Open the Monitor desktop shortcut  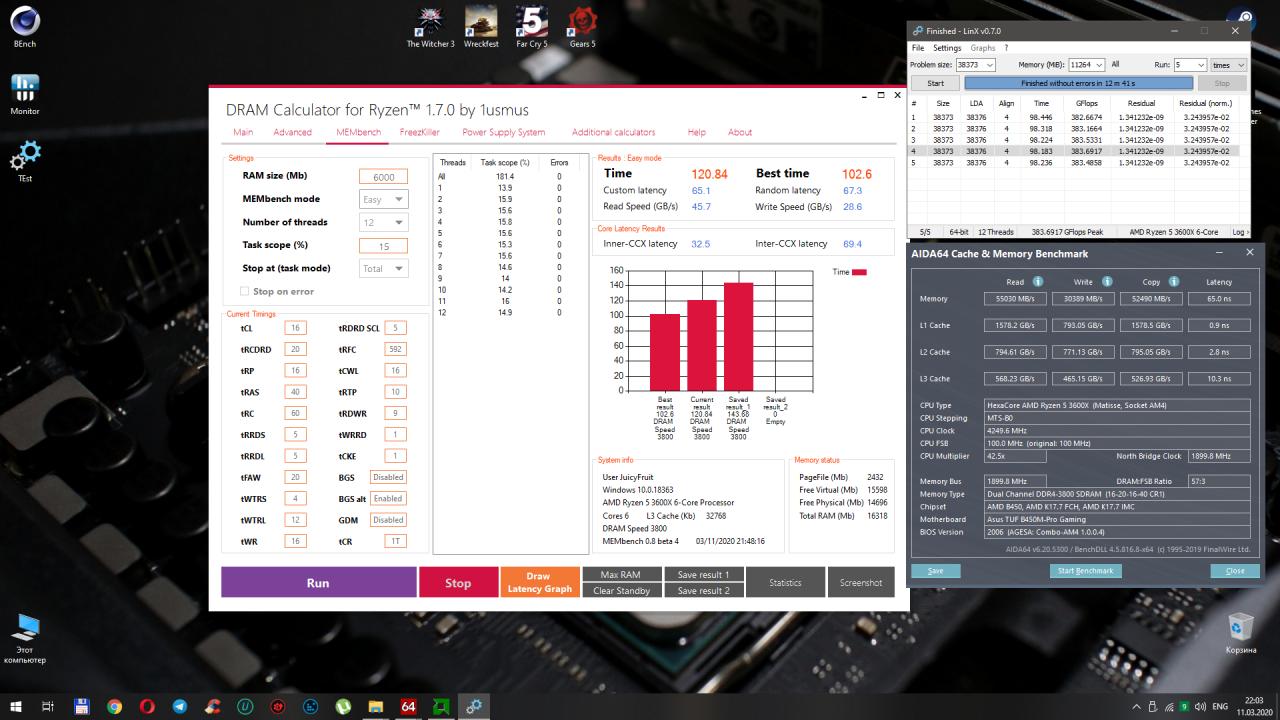25,93
